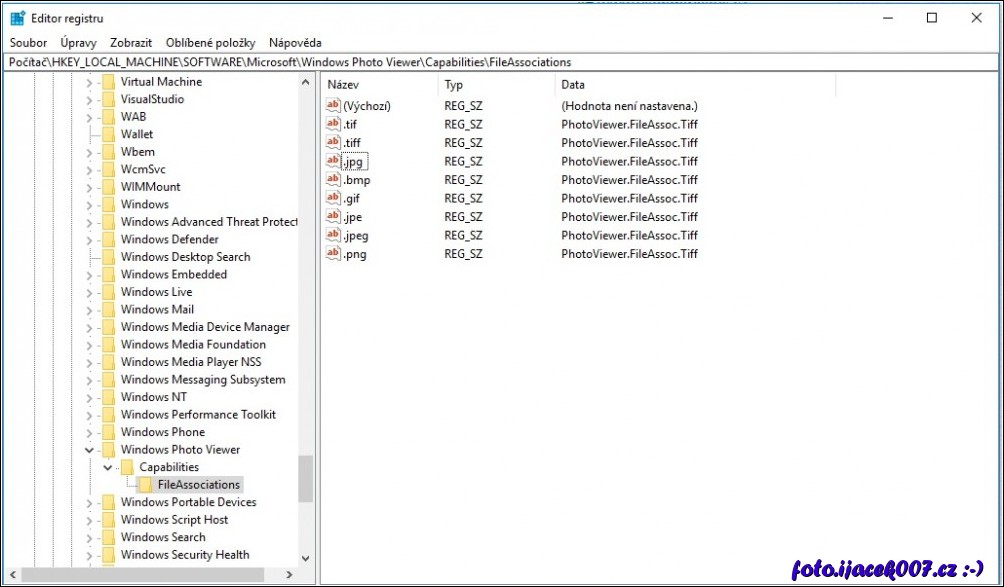Screen dimensions: 1004x587
Task: Click the Registry Editor app icon in title bar
Action: (18, 18)
